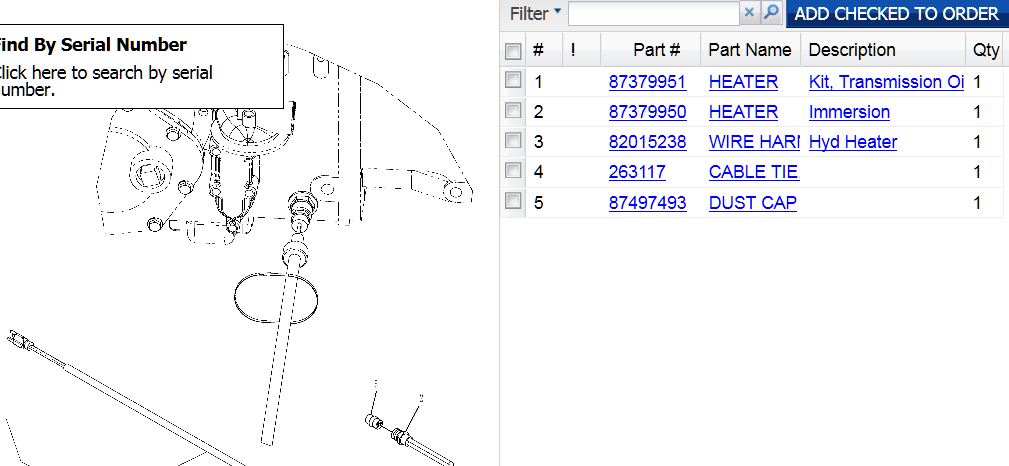The width and height of the screenshot is (1009, 466).
Task: Check the box for item 1
Action: [513, 81]
